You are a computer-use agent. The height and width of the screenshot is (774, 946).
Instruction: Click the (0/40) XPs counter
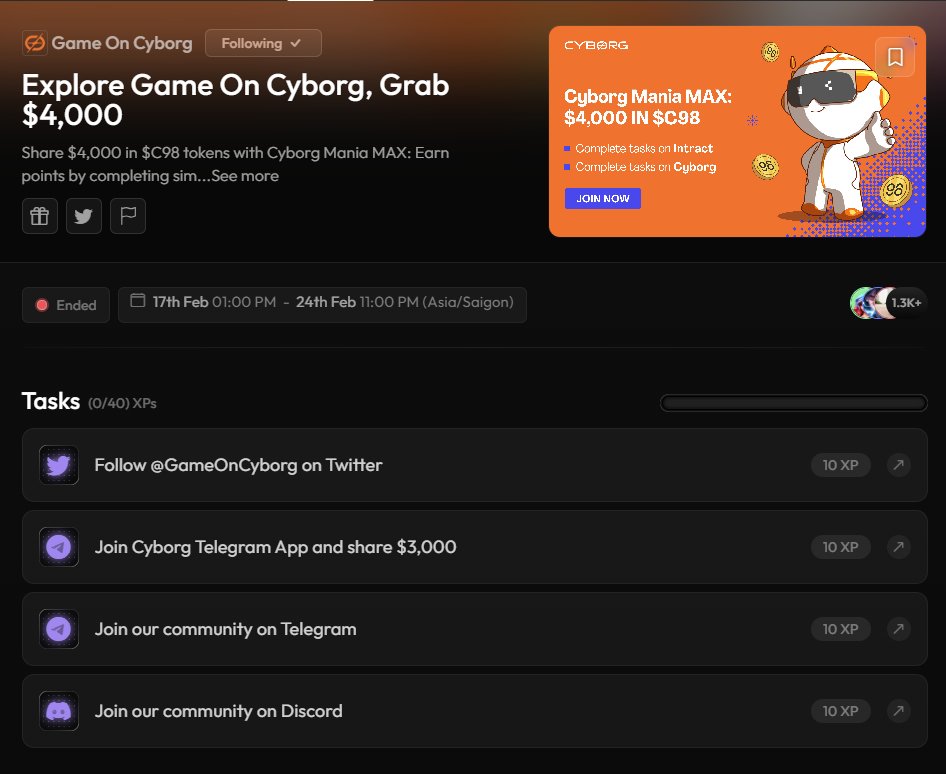(122, 403)
